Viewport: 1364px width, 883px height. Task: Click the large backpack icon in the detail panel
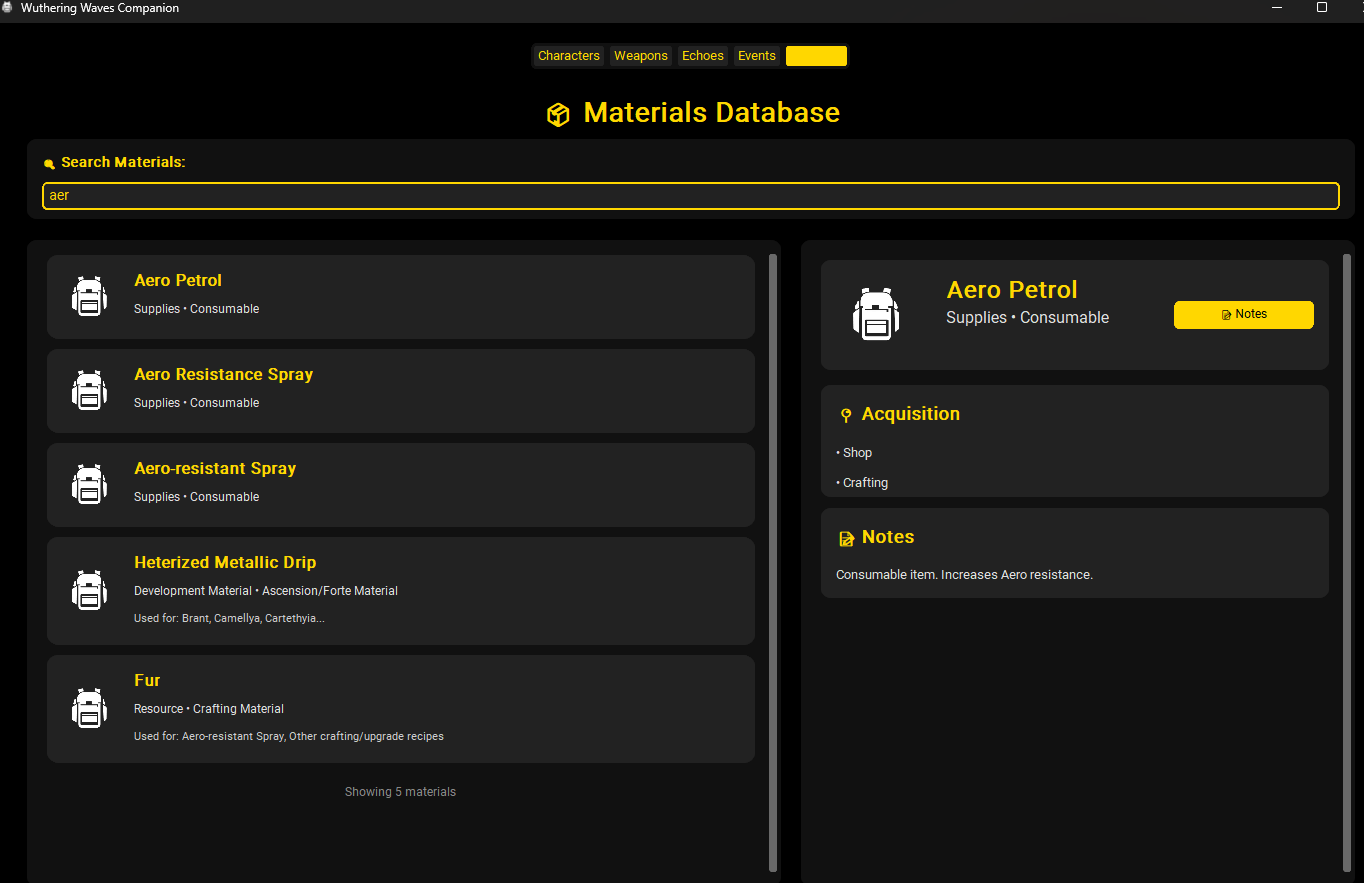pos(876,315)
